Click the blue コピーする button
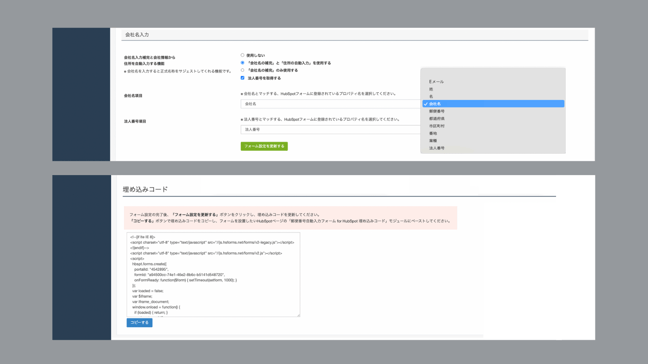648x364 pixels. pos(139,323)
